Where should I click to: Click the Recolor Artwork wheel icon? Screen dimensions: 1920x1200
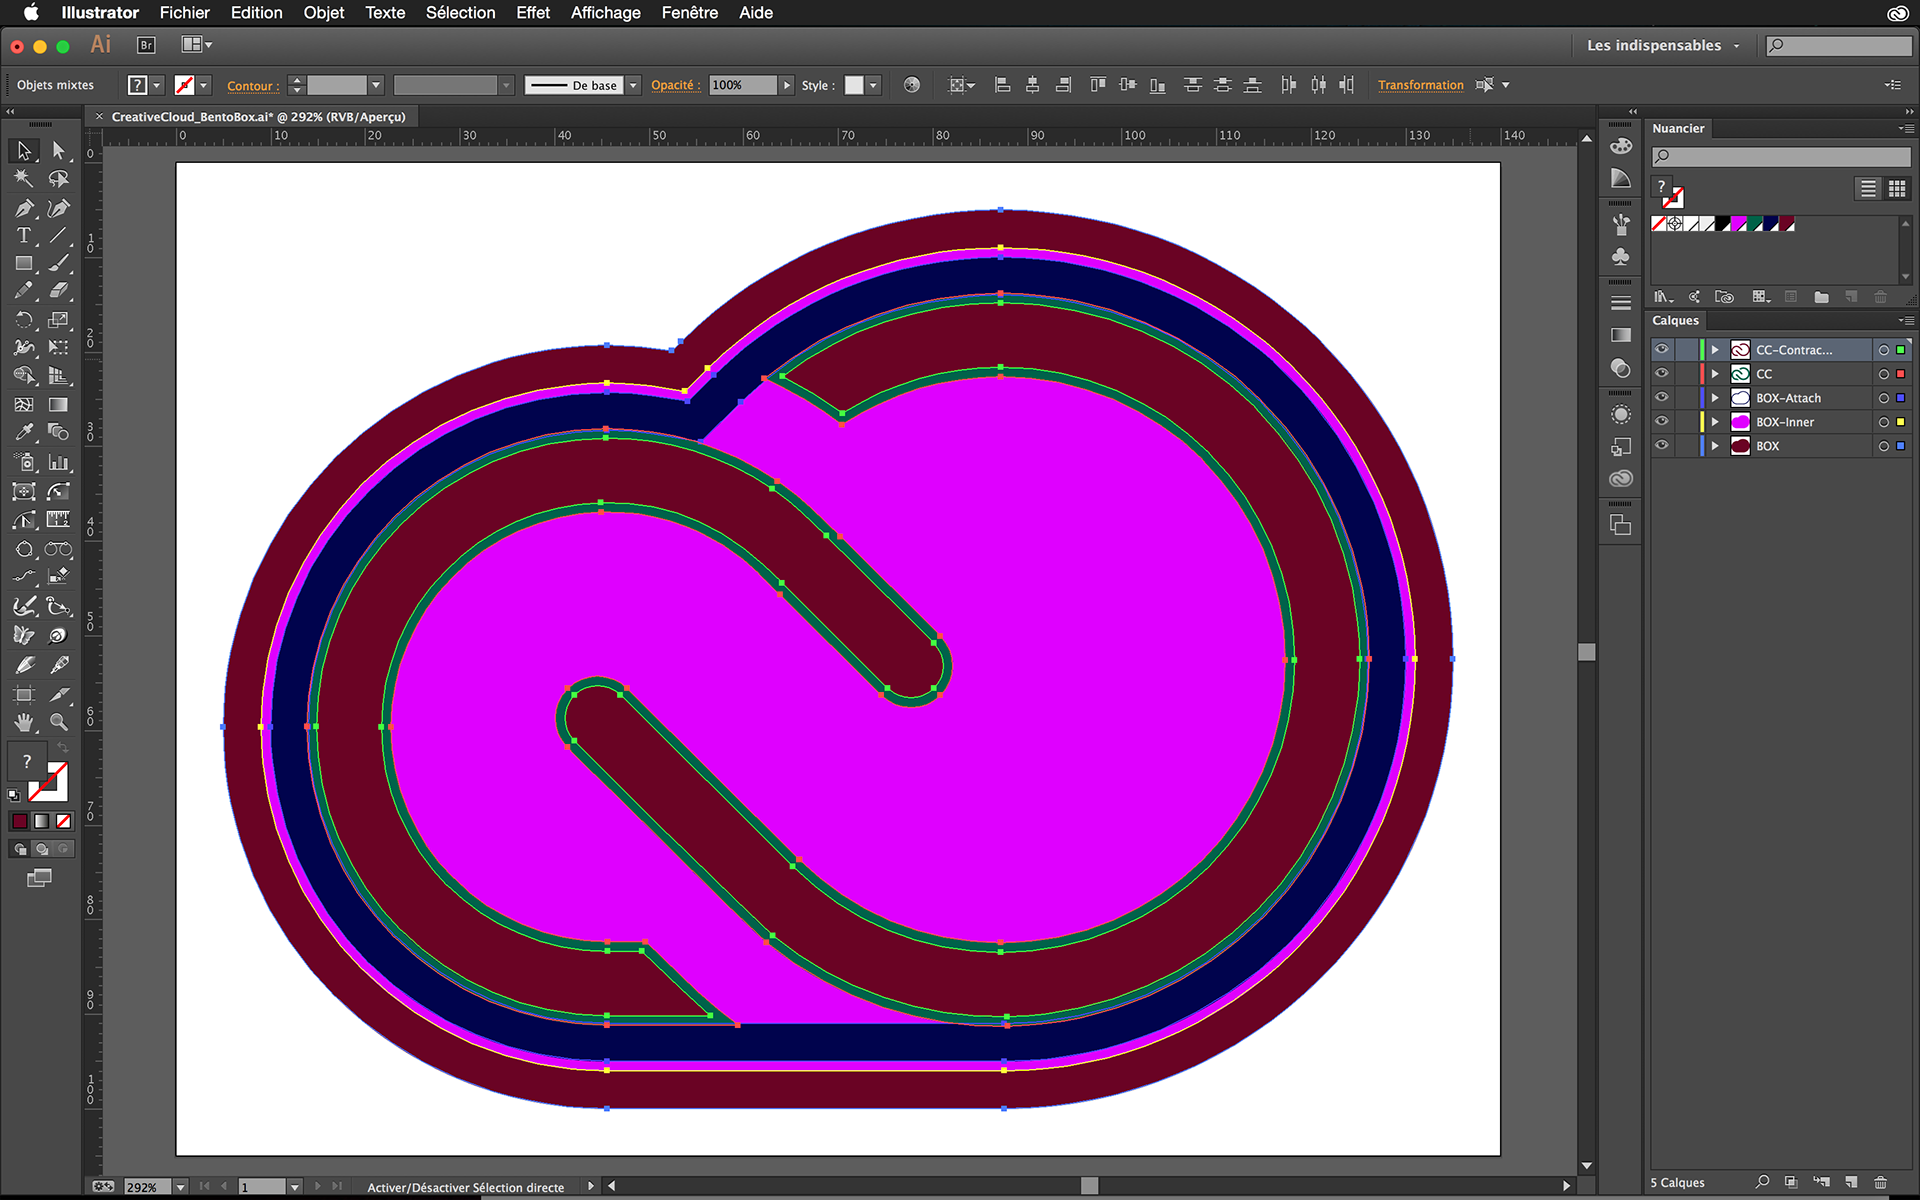pyautogui.click(x=911, y=85)
